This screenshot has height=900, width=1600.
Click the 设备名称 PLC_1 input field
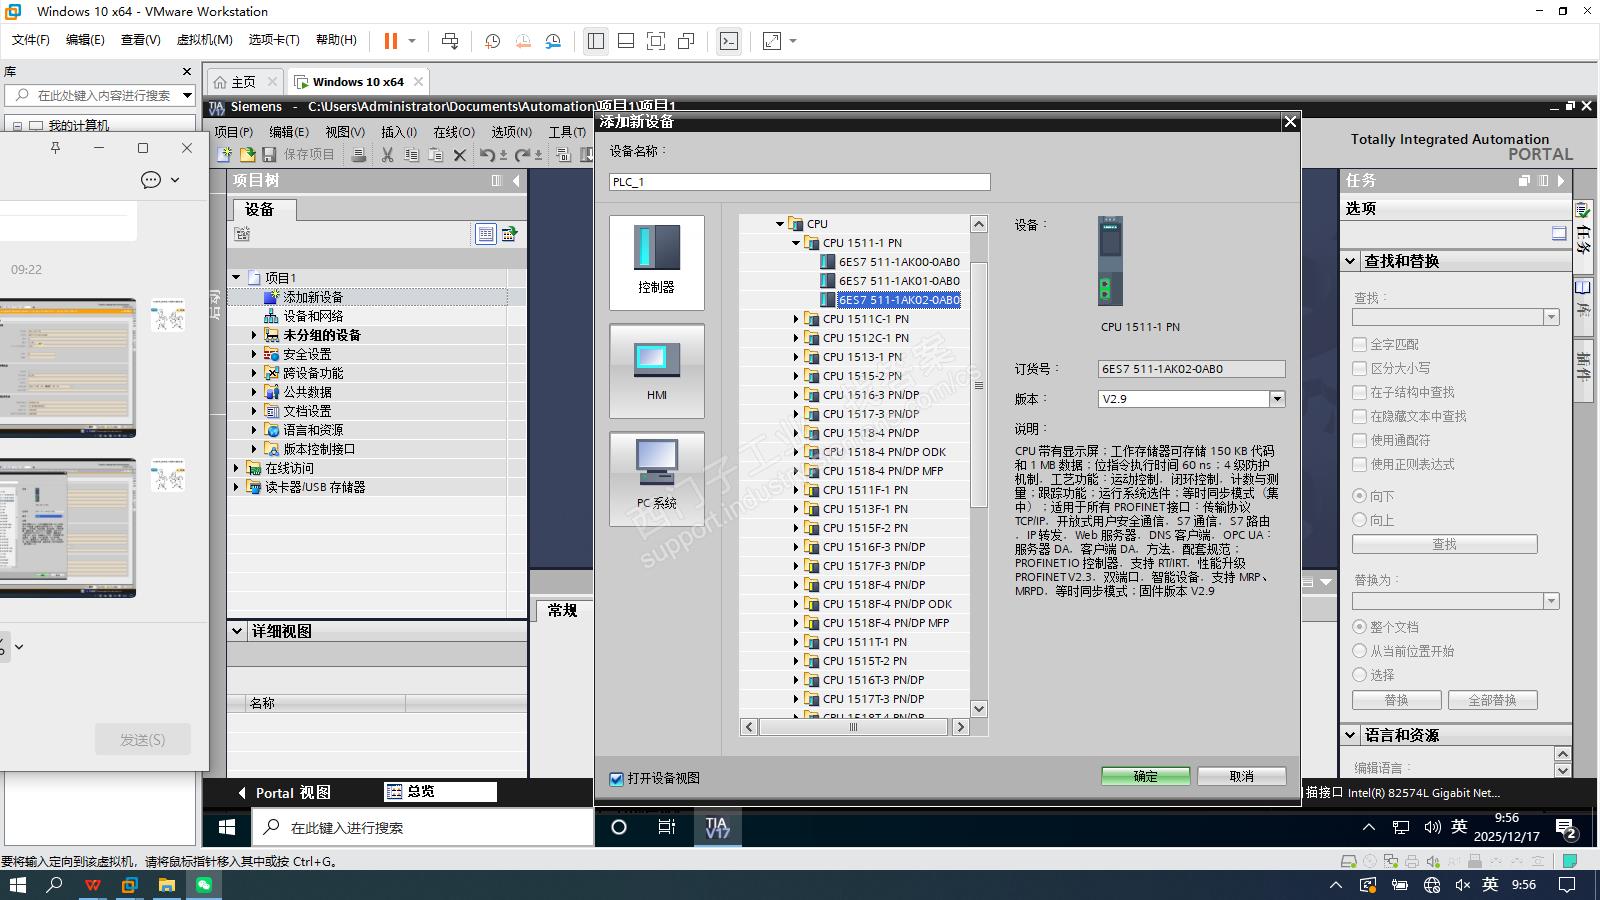pos(799,182)
